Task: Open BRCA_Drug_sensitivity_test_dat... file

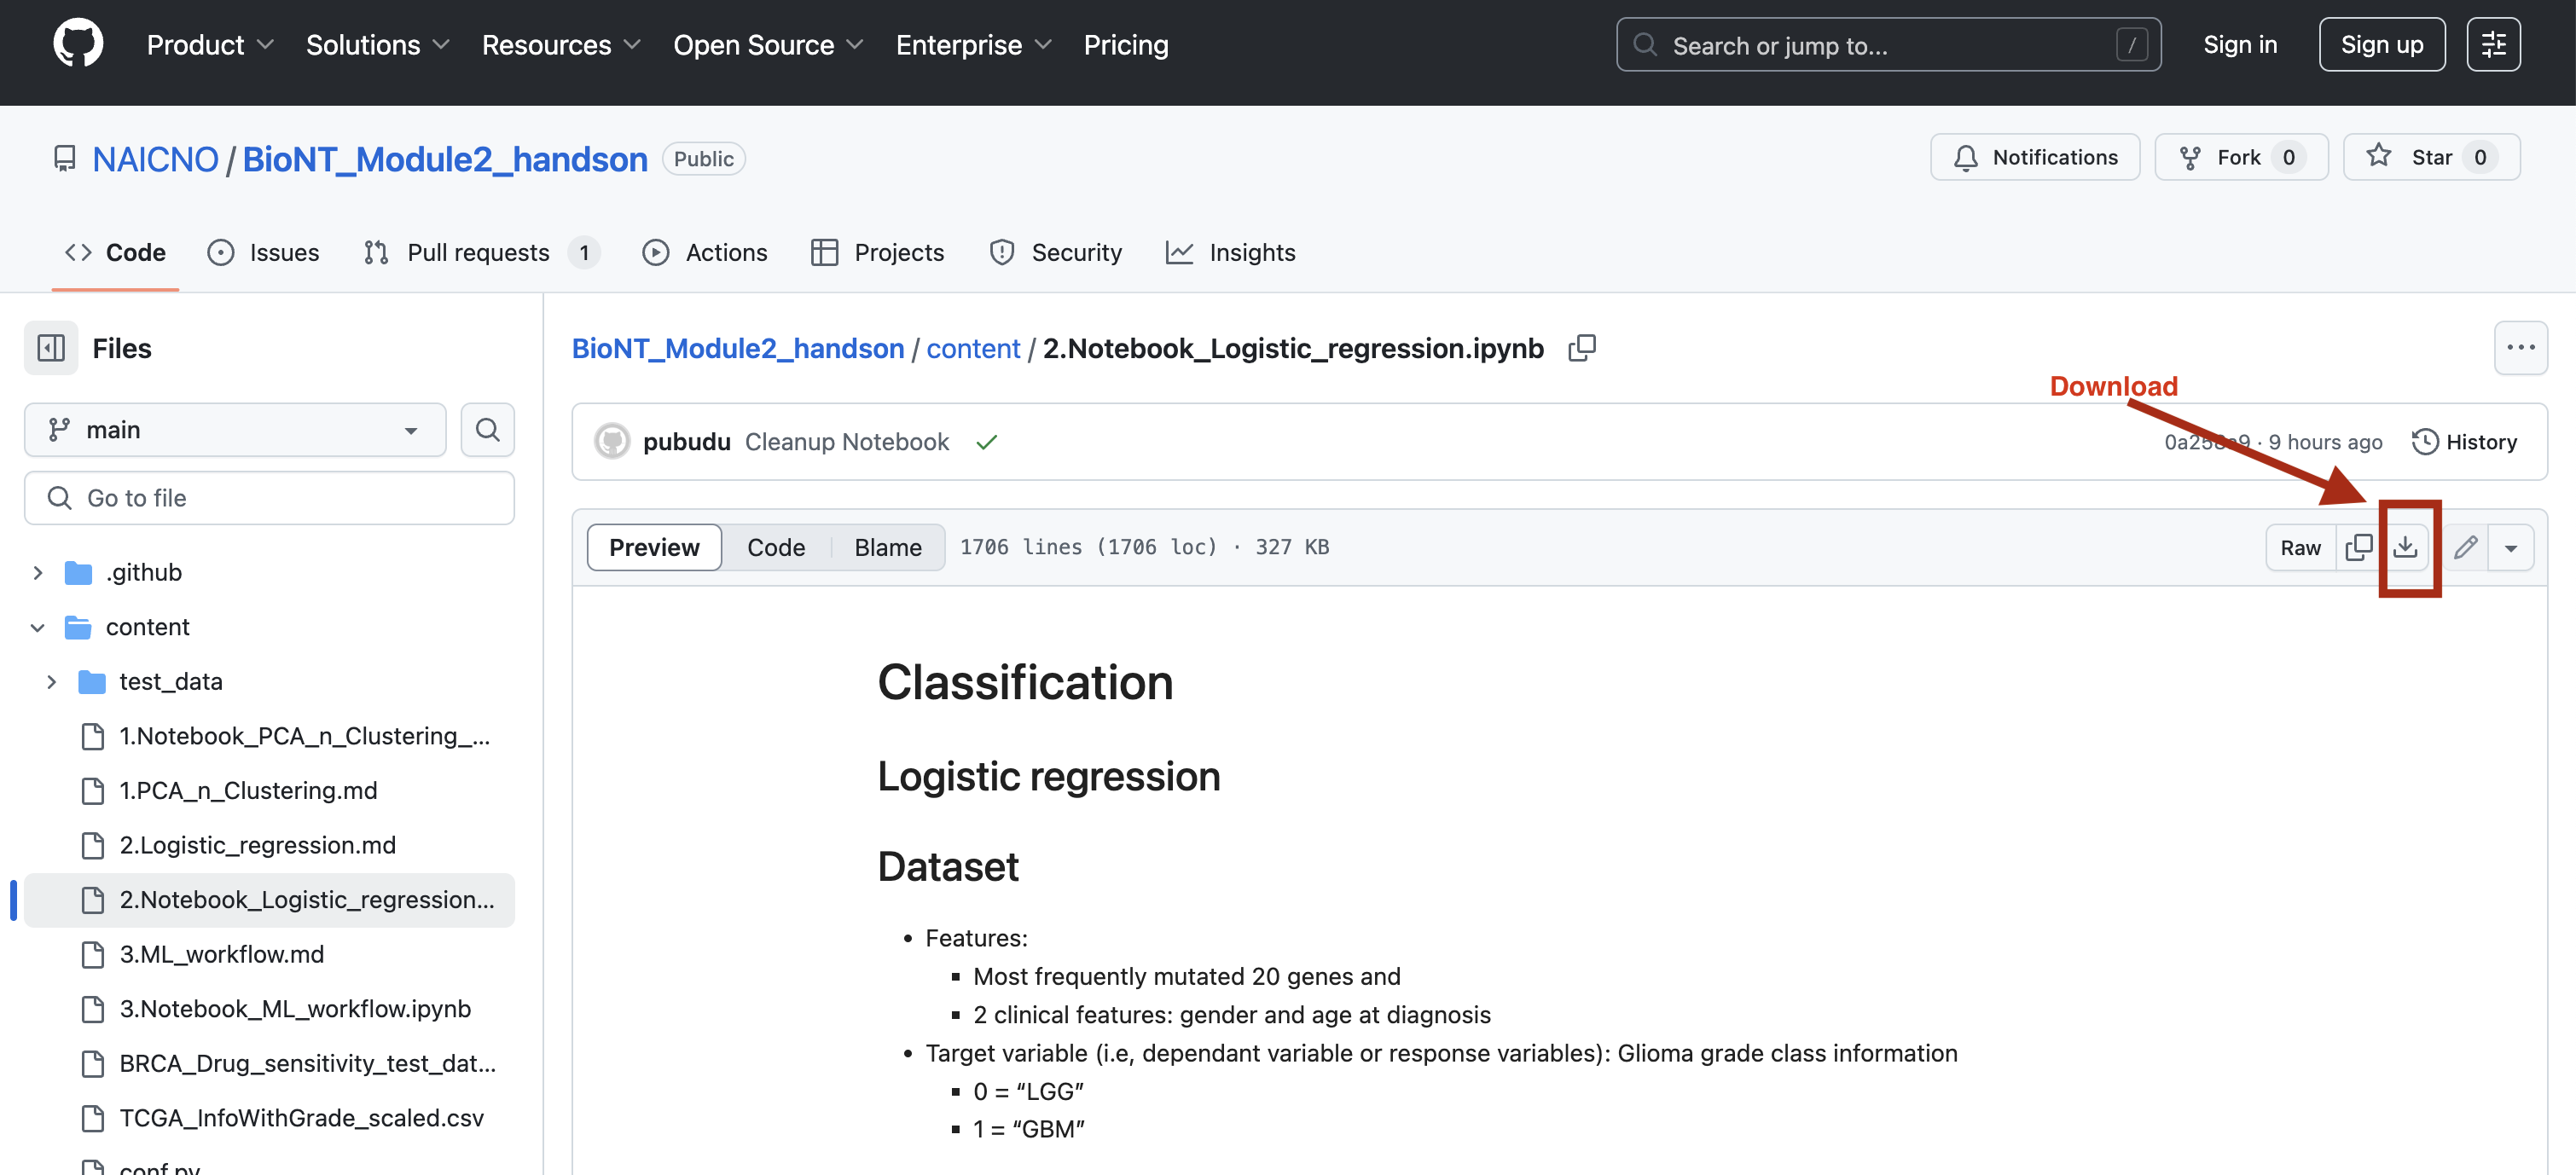Action: 307,1063
